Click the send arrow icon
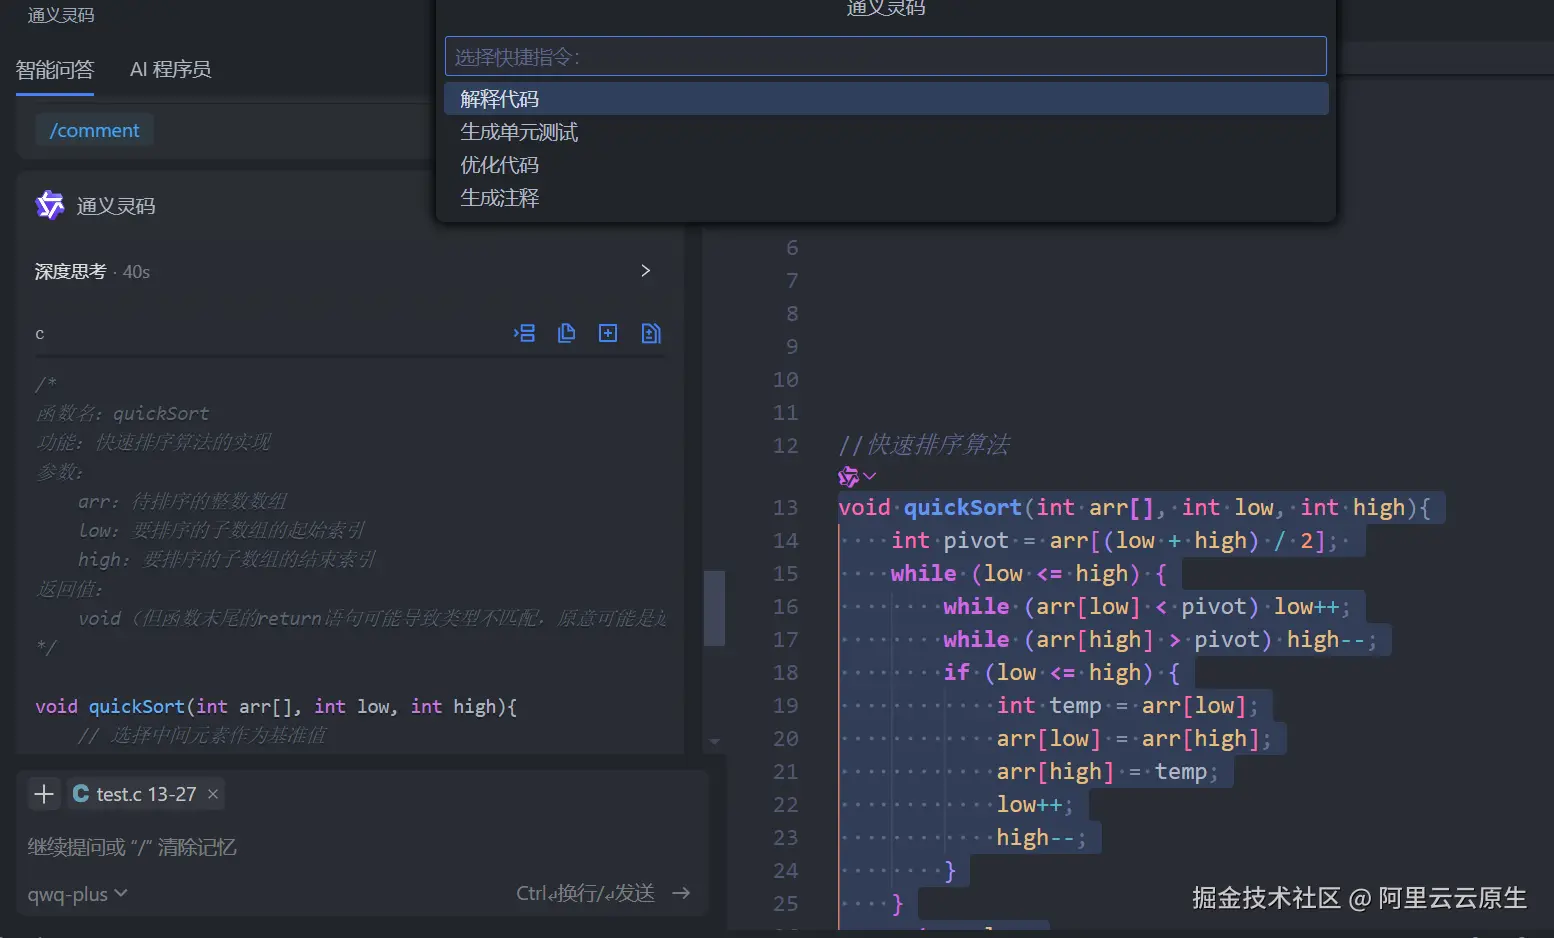The height and width of the screenshot is (938, 1554). [681, 893]
